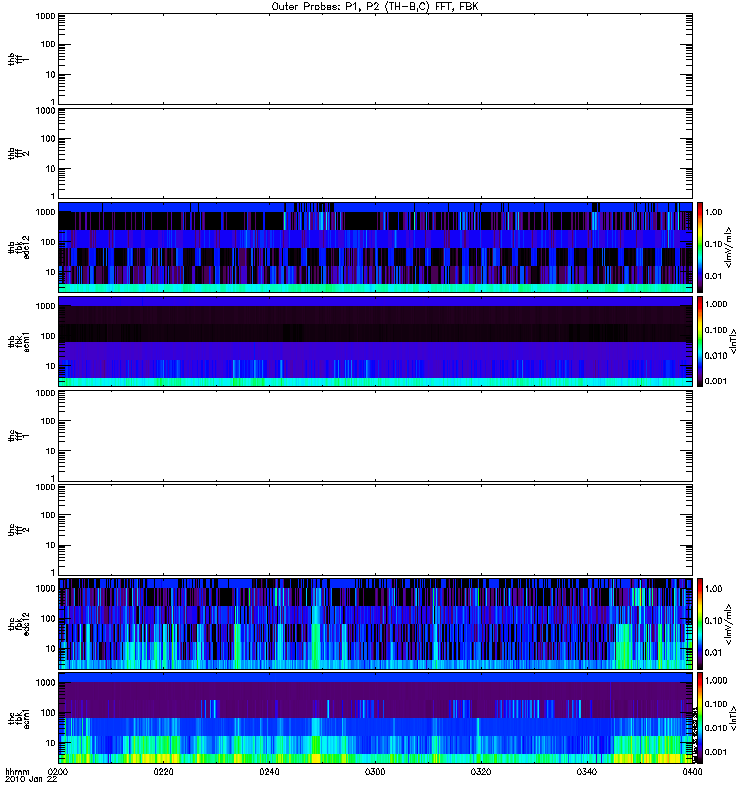Click inside the empty thb fff 2 panel

(x=375, y=154)
